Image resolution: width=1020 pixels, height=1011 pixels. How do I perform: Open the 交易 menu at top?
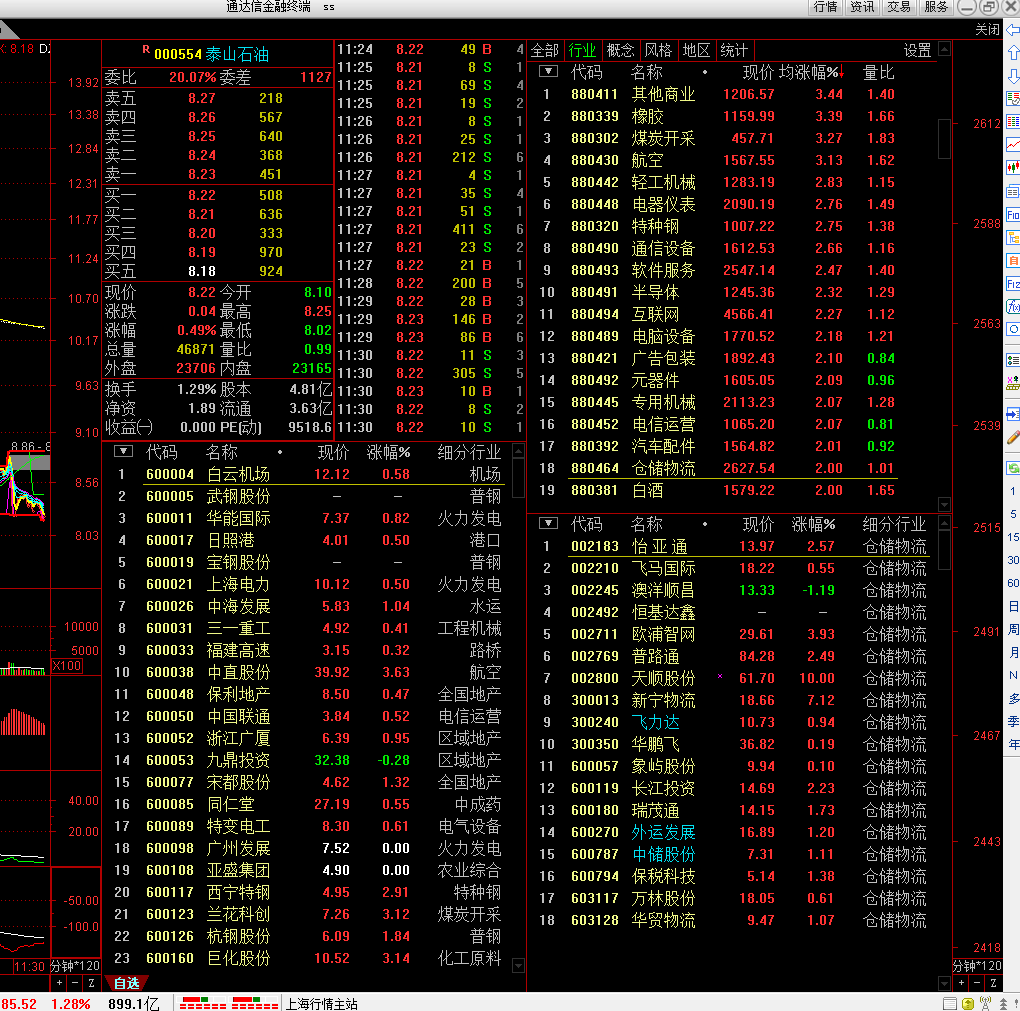point(898,7)
